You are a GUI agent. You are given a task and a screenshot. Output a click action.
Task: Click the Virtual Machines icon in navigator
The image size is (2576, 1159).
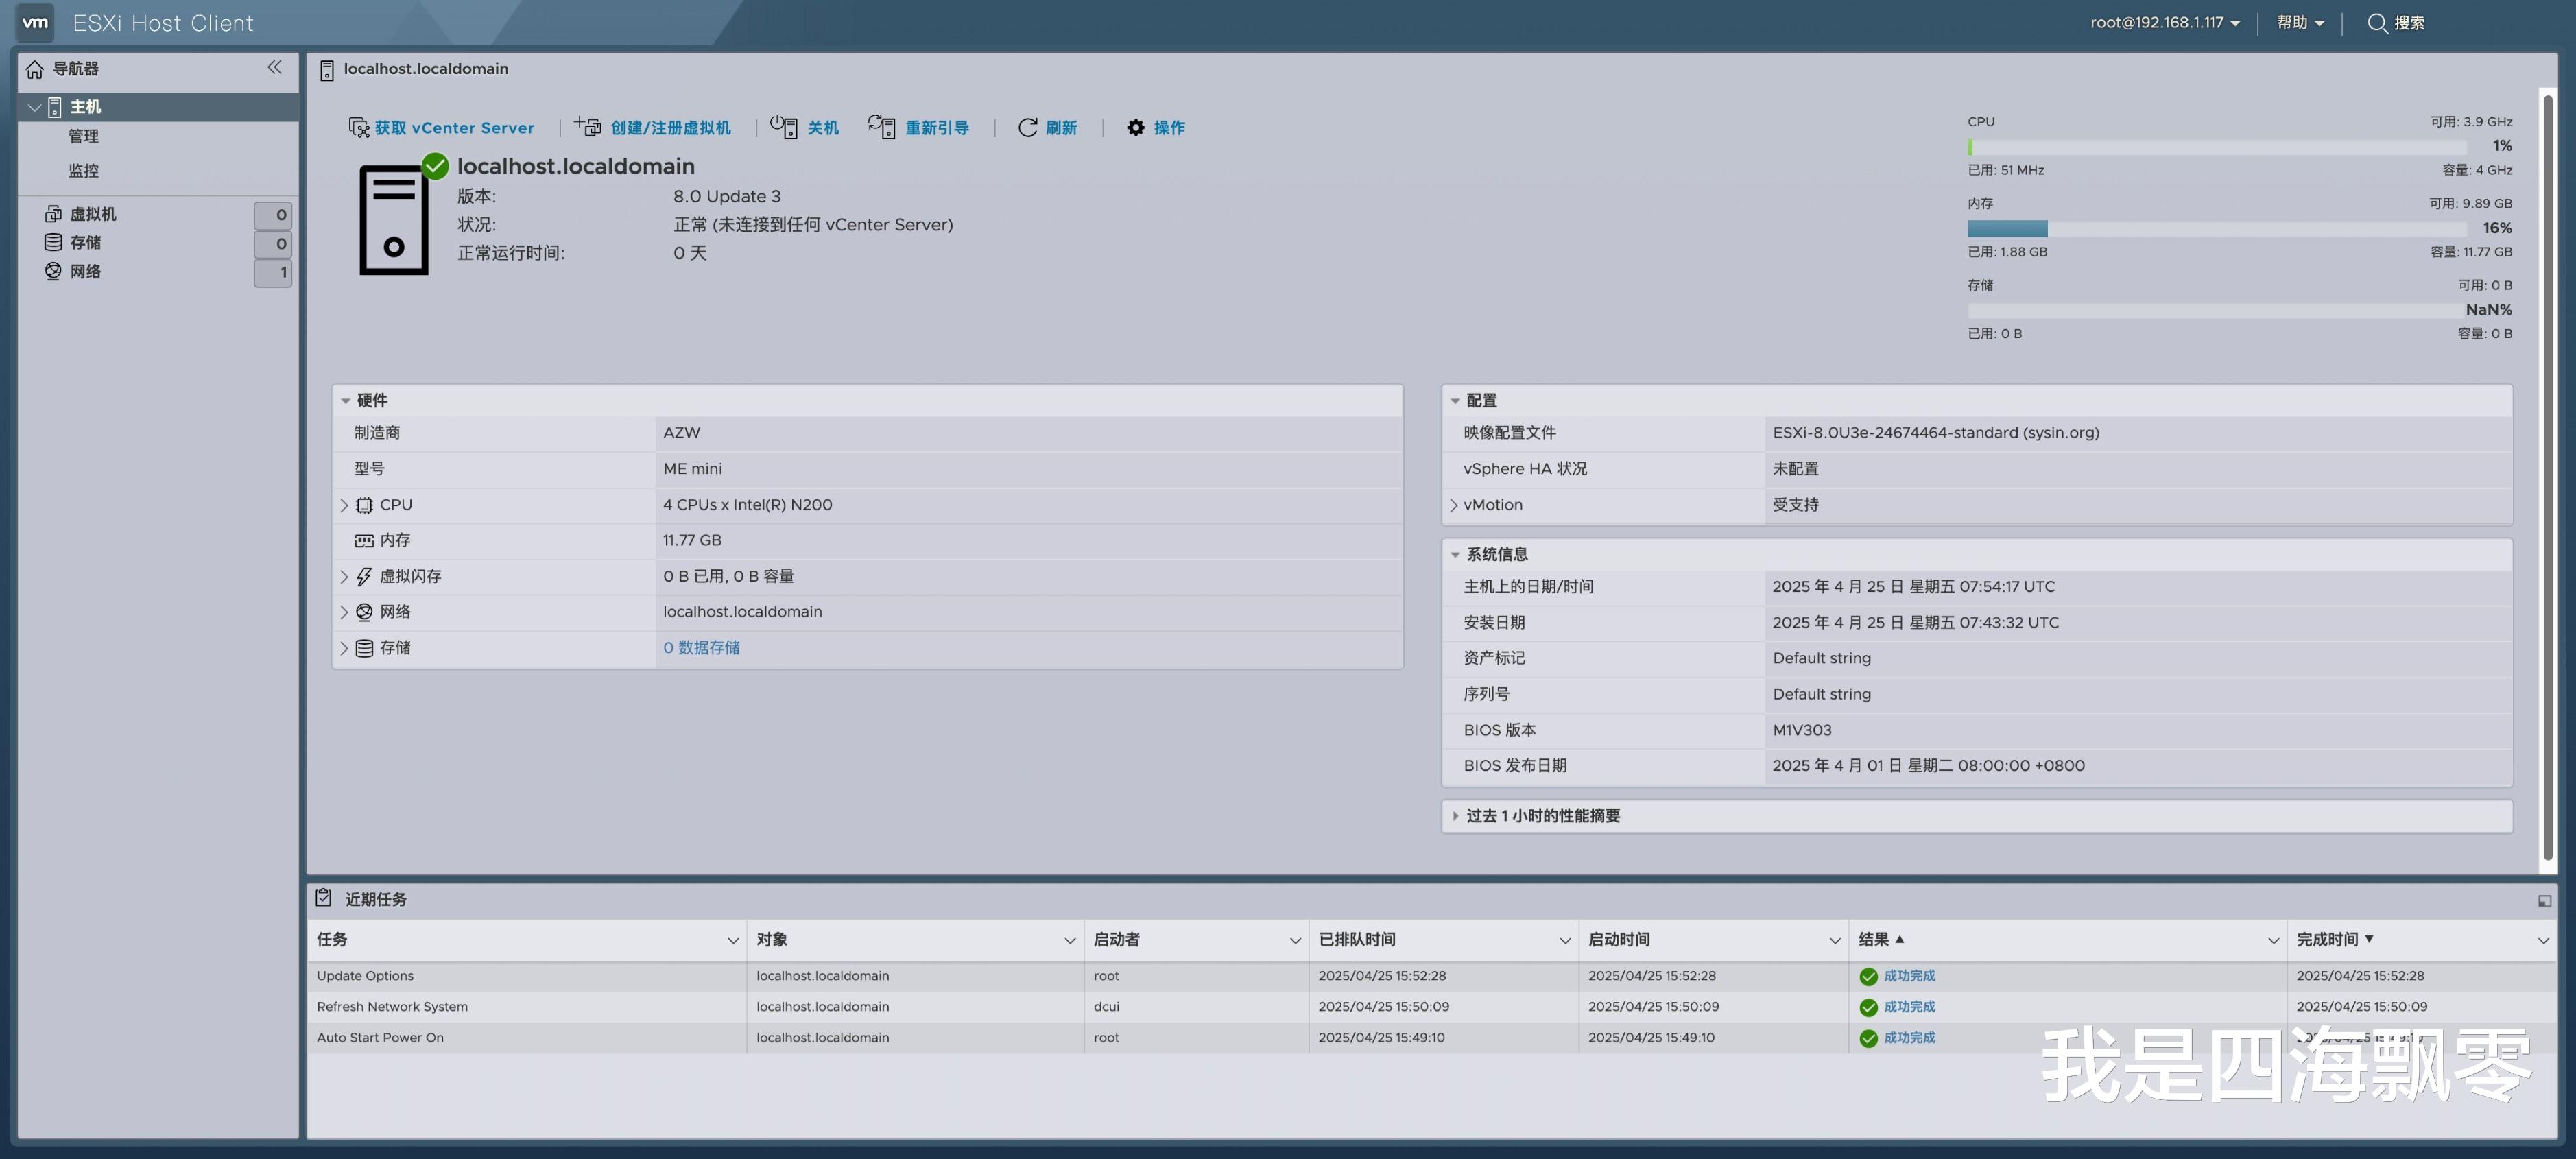pyautogui.click(x=53, y=214)
